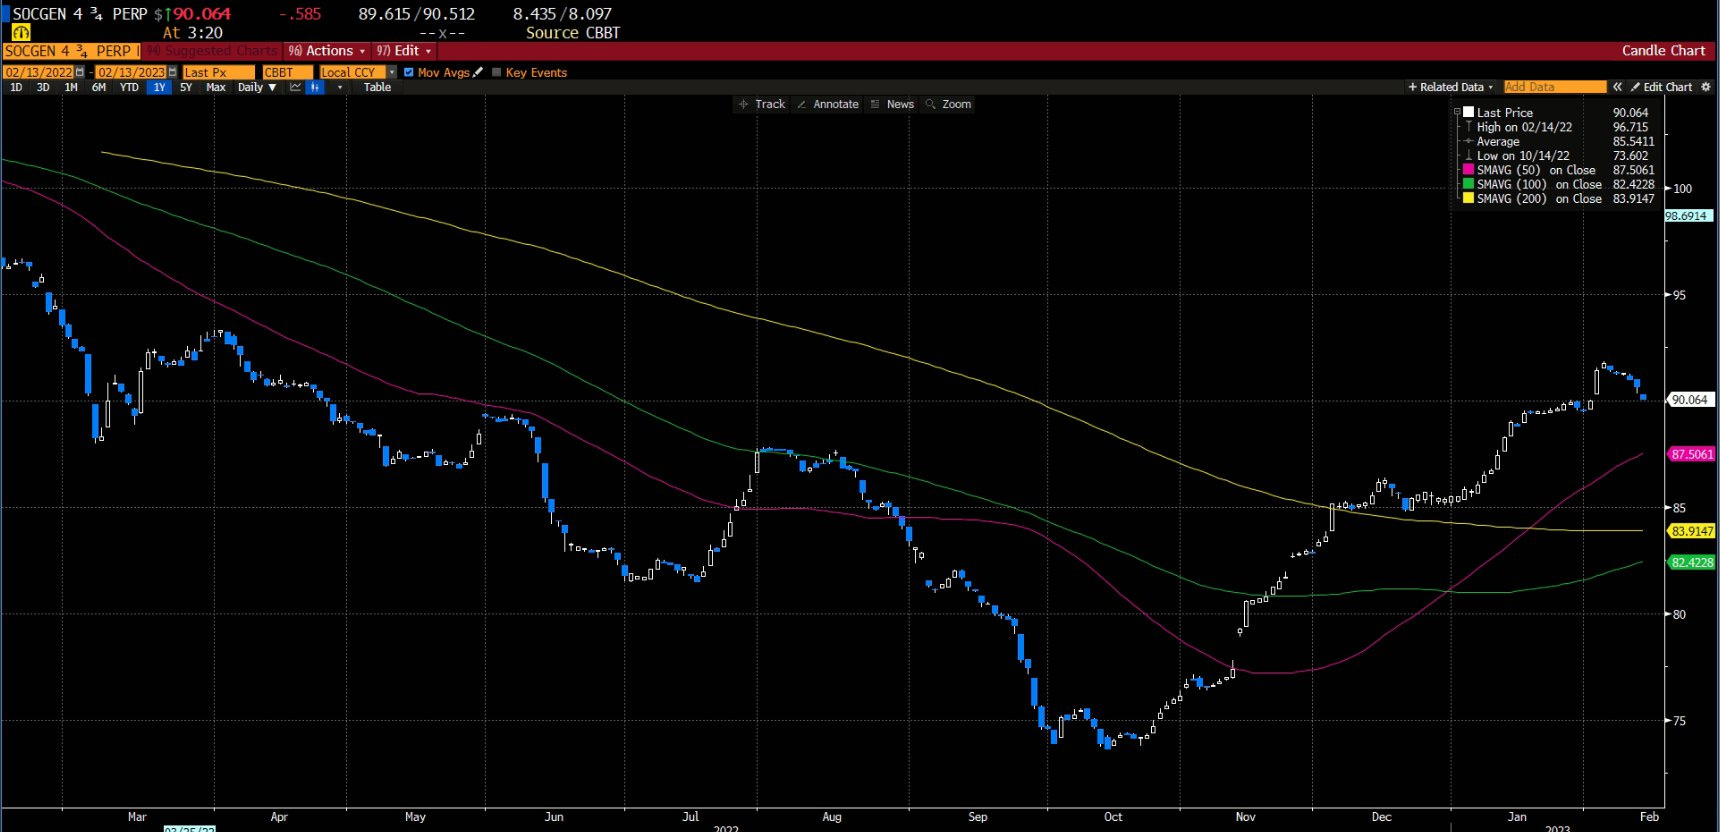Select the 5Y time range tab
This screenshot has width=1720, height=832.
pos(186,87)
